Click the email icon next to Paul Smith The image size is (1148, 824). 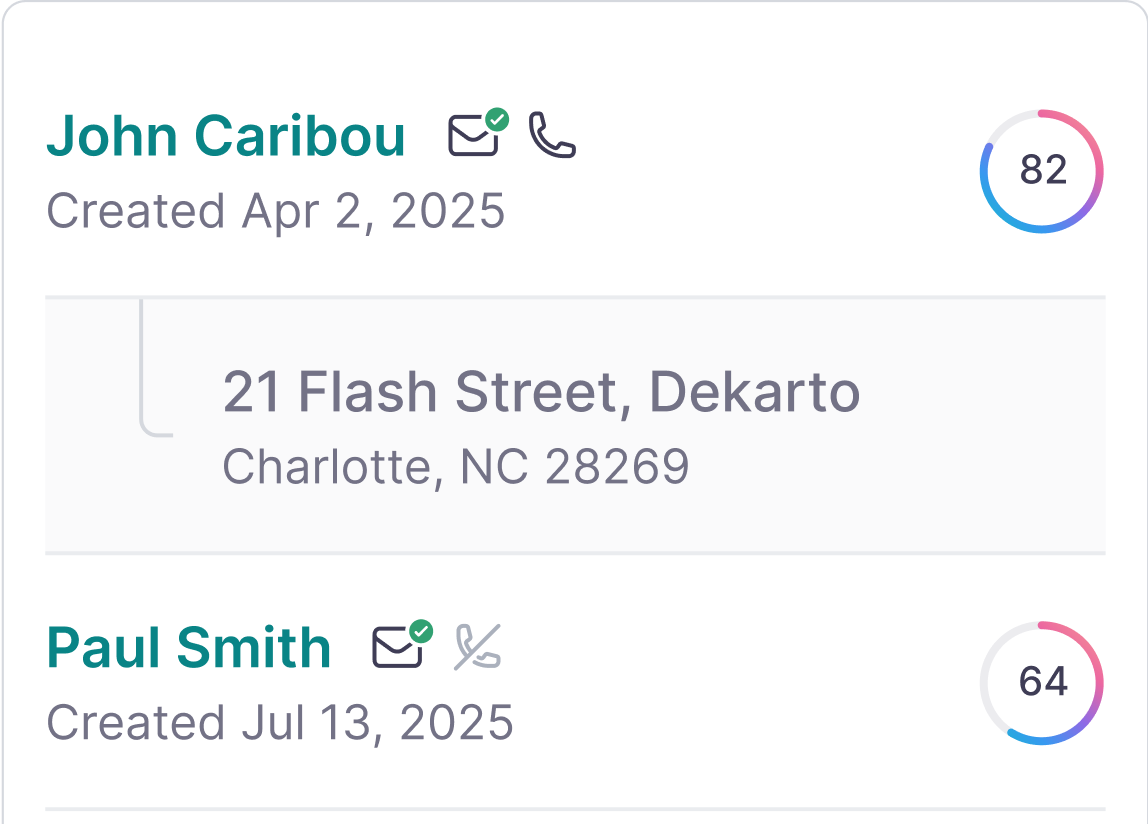[398, 650]
